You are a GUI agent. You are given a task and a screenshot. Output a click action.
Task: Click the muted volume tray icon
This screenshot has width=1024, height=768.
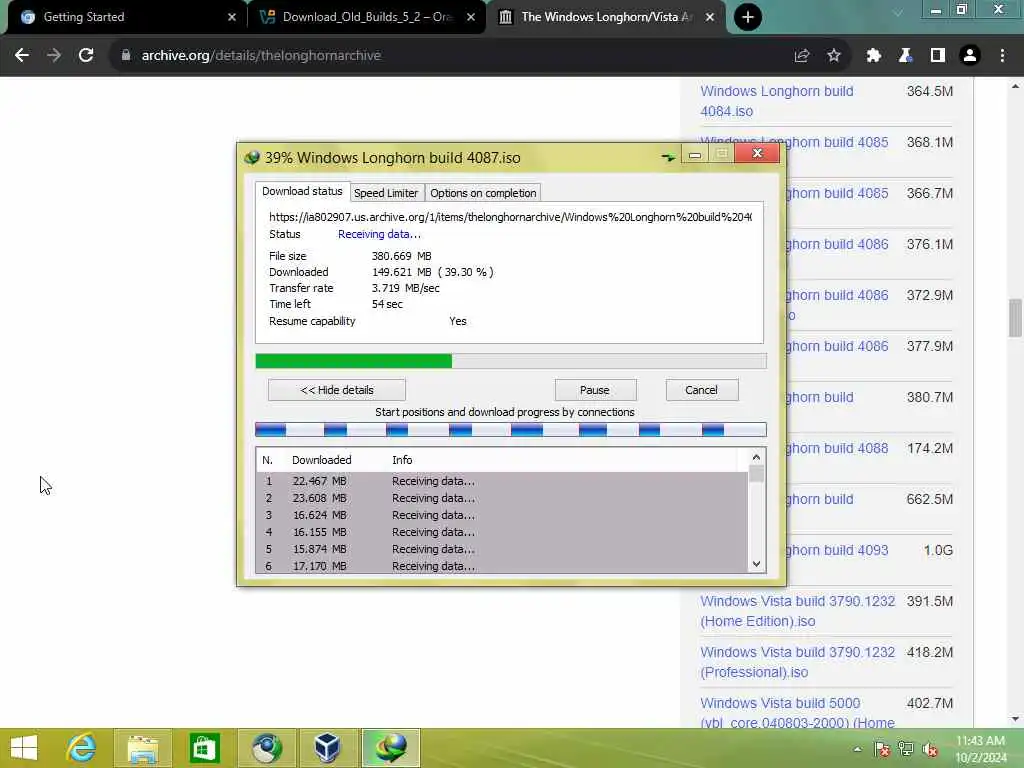pyautogui.click(x=930, y=749)
